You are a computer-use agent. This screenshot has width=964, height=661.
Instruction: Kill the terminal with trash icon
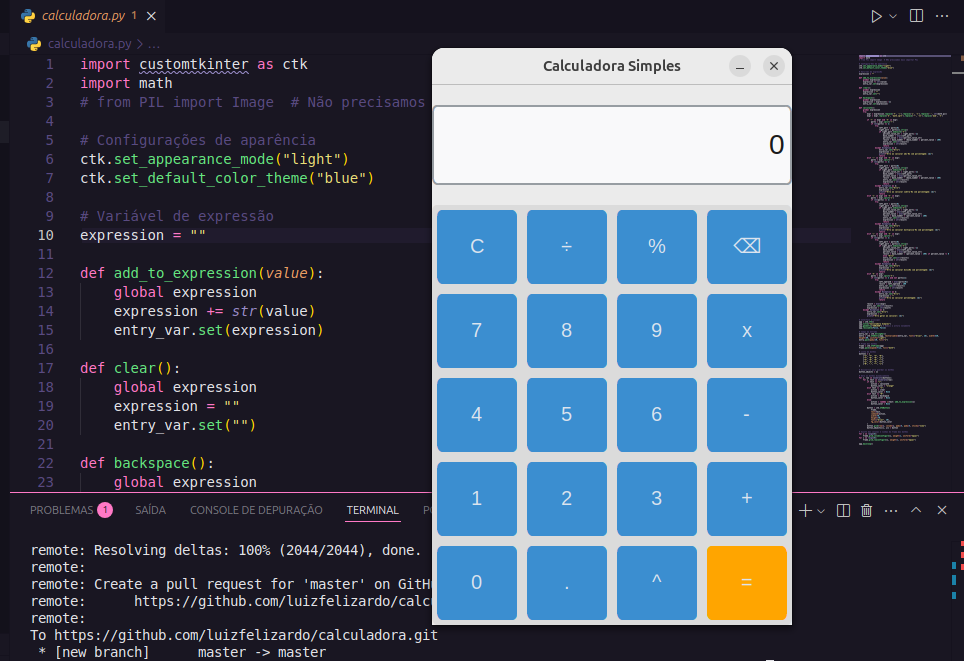tap(867, 510)
